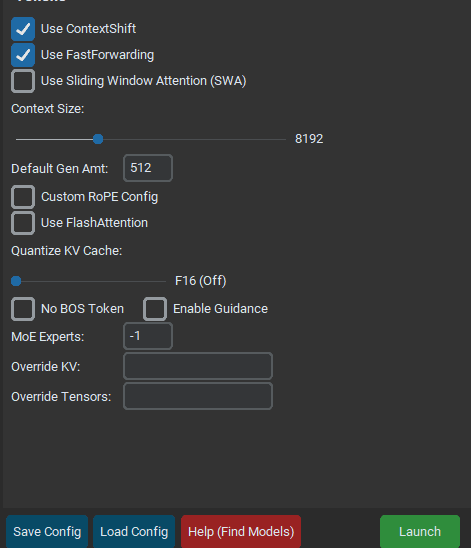
Task: Click the Use FlashAttention label text
Action: (x=94, y=223)
